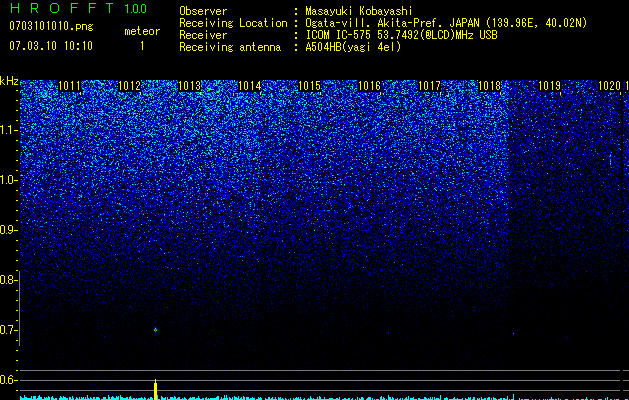Click the kHz axis unit label
This screenshot has height=400, width=629.
pyautogui.click(x=9, y=81)
